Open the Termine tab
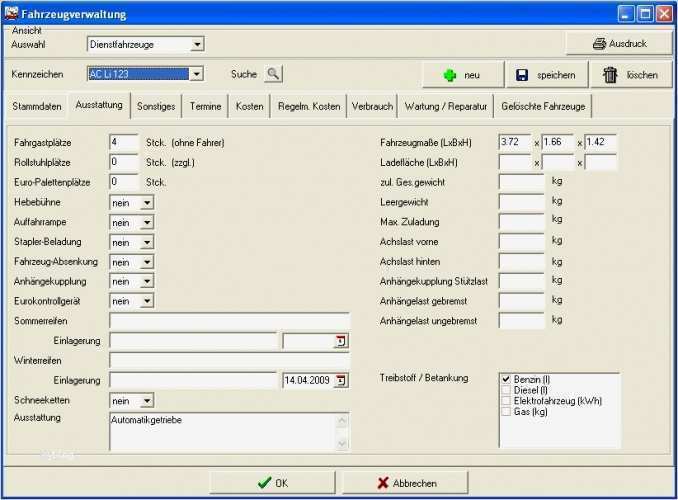 205,106
